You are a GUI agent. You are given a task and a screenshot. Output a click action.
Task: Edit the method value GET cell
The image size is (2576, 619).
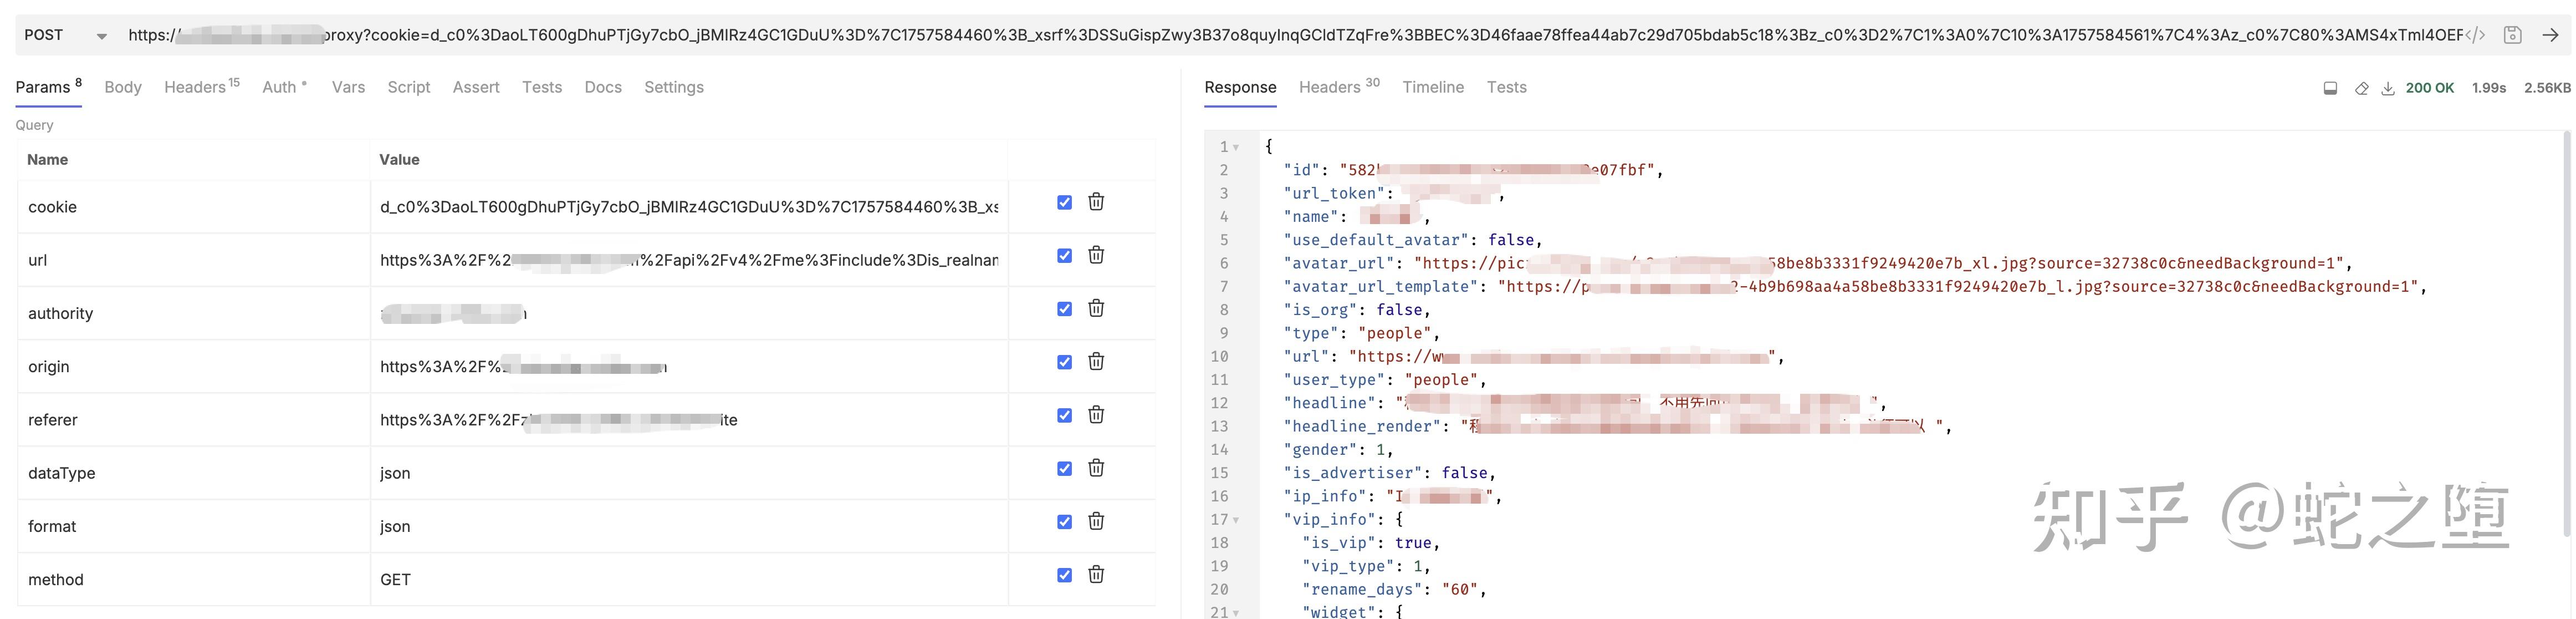tap(688, 579)
